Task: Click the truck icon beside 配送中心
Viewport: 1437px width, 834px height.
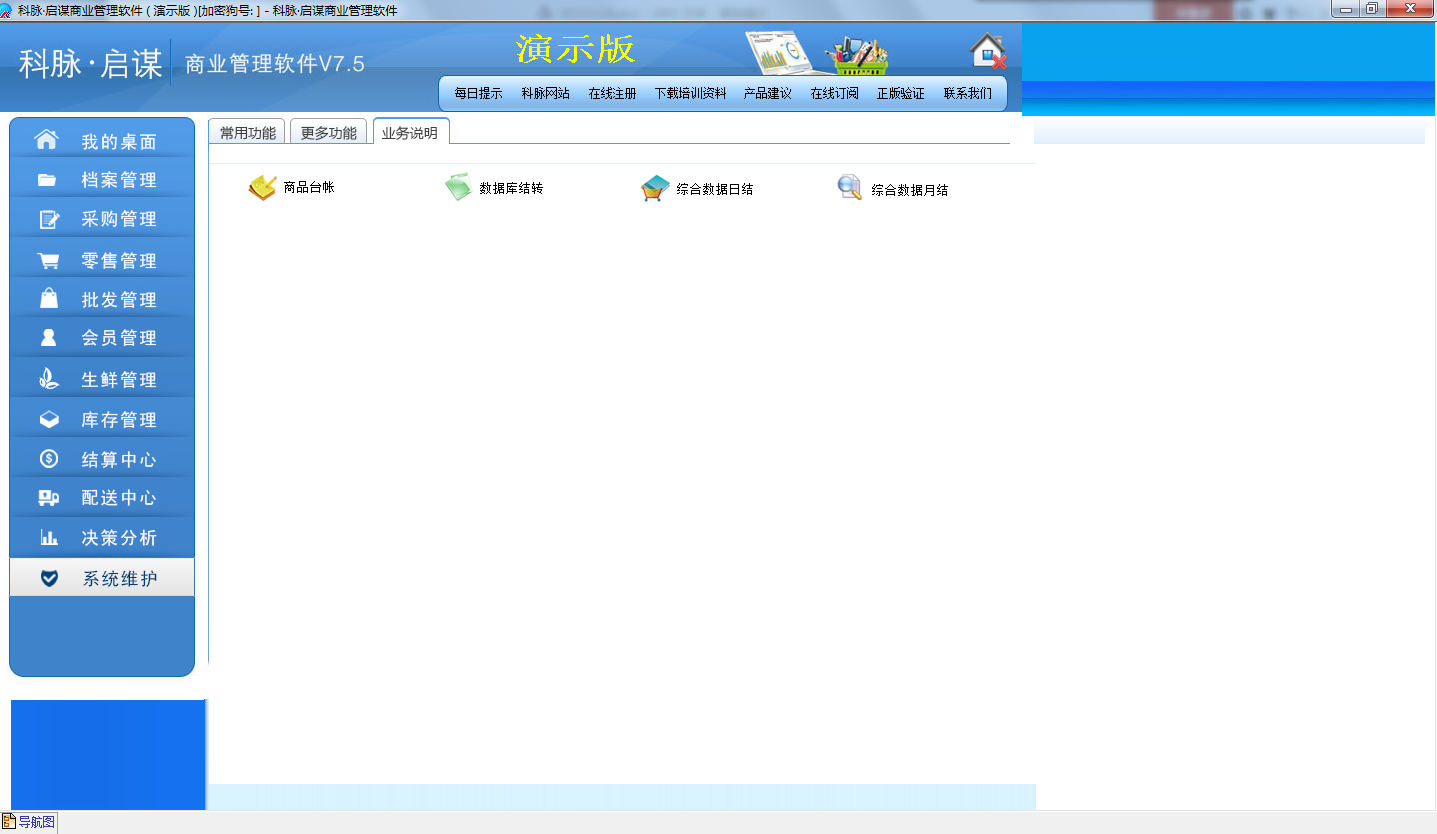Action: pos(48,498)
